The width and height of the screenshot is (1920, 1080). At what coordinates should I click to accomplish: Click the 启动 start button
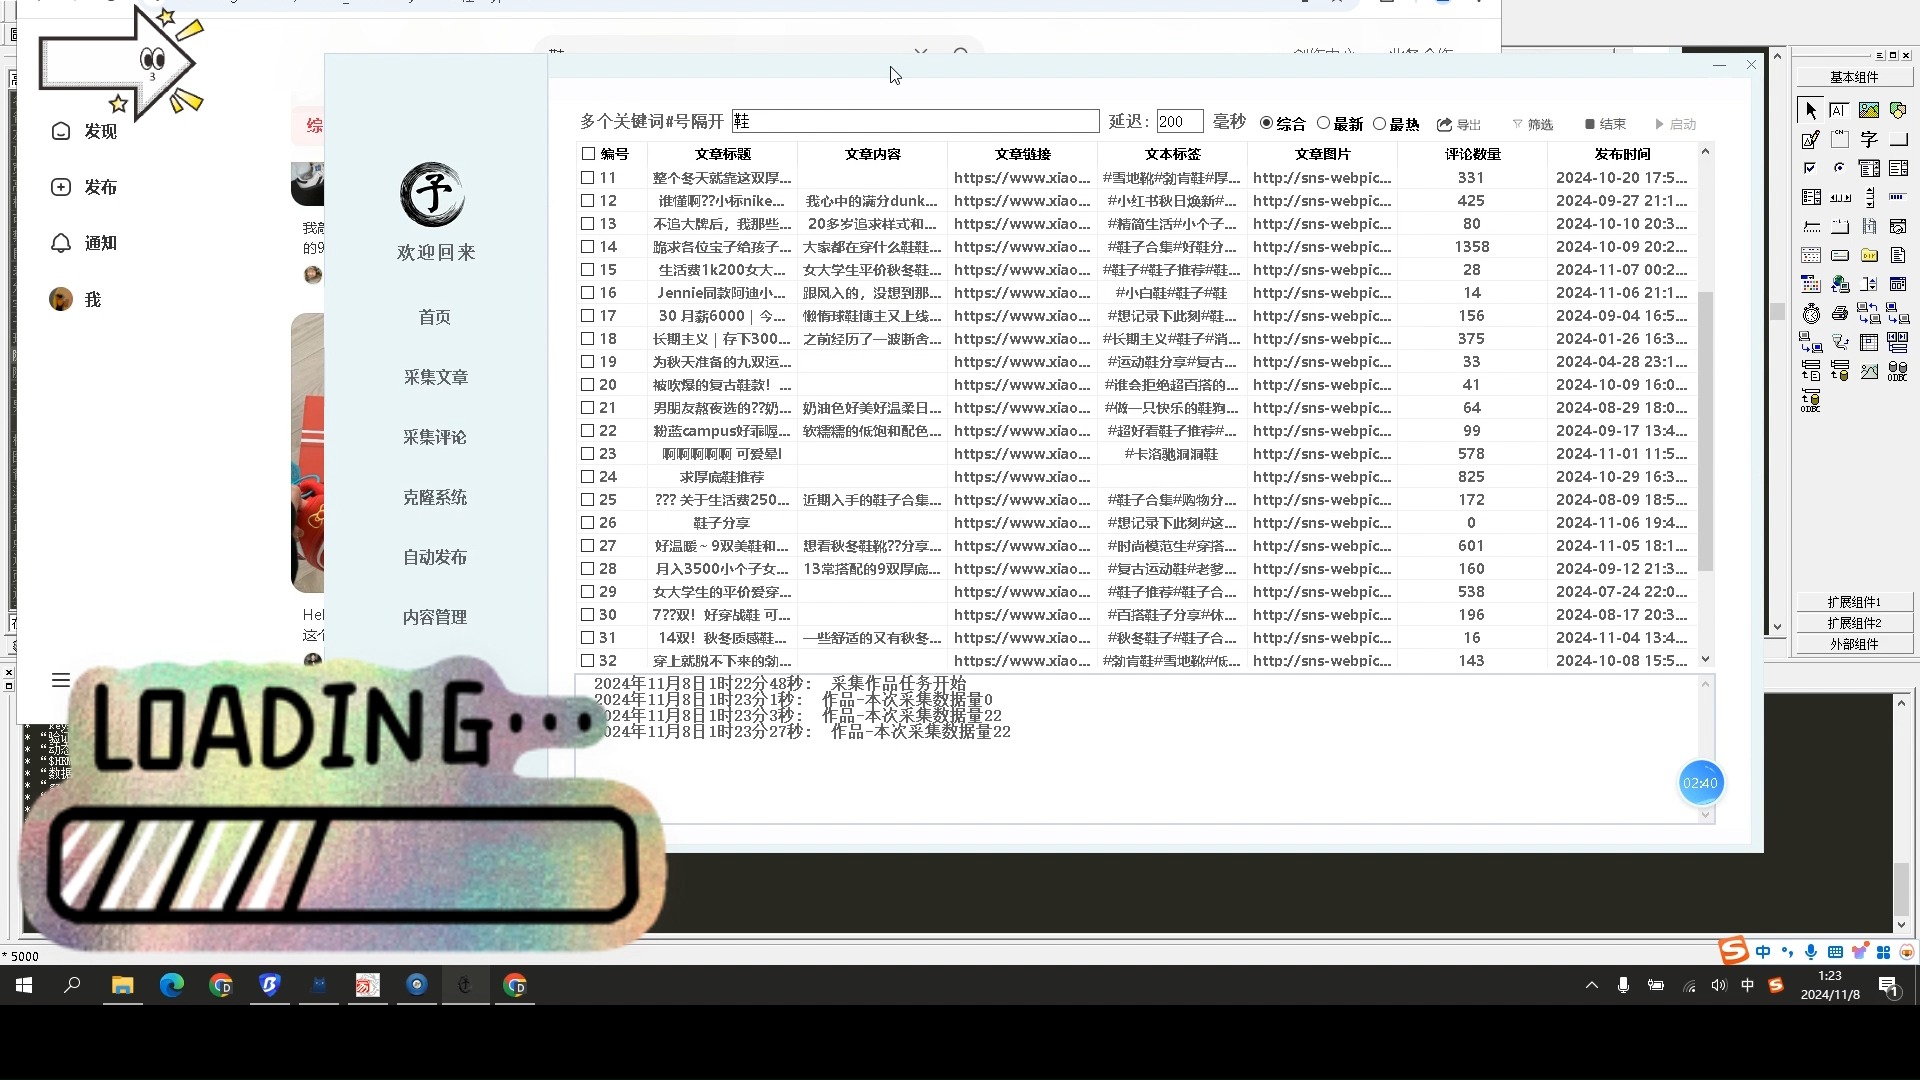[1676, 124]
